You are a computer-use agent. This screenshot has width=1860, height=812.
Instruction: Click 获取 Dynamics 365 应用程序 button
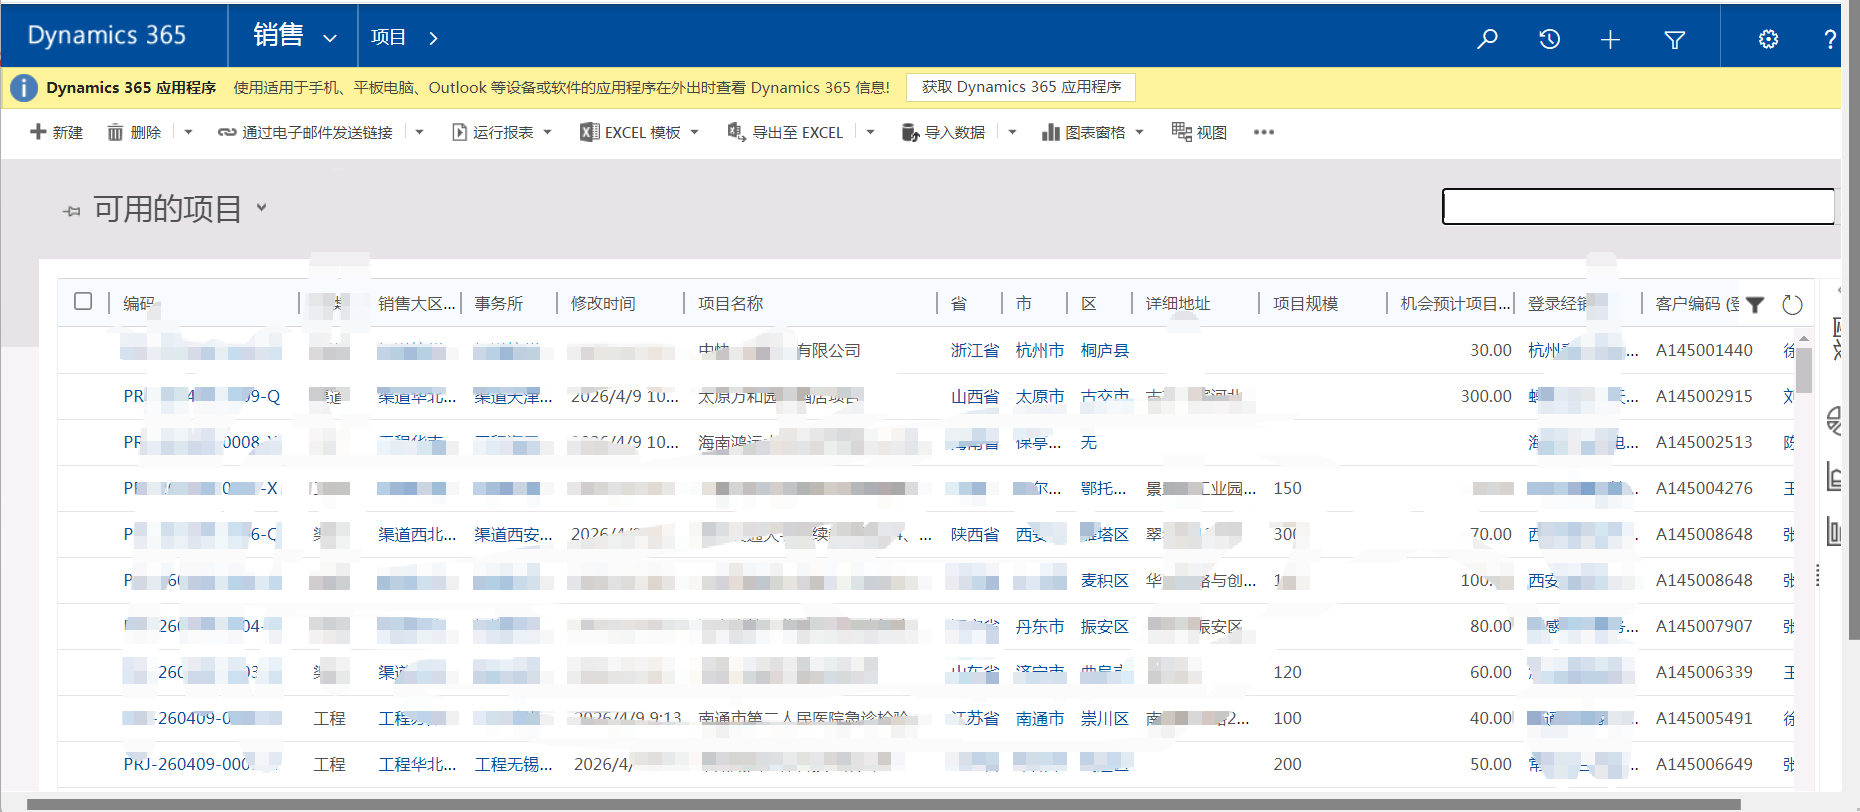point(1020,87)
